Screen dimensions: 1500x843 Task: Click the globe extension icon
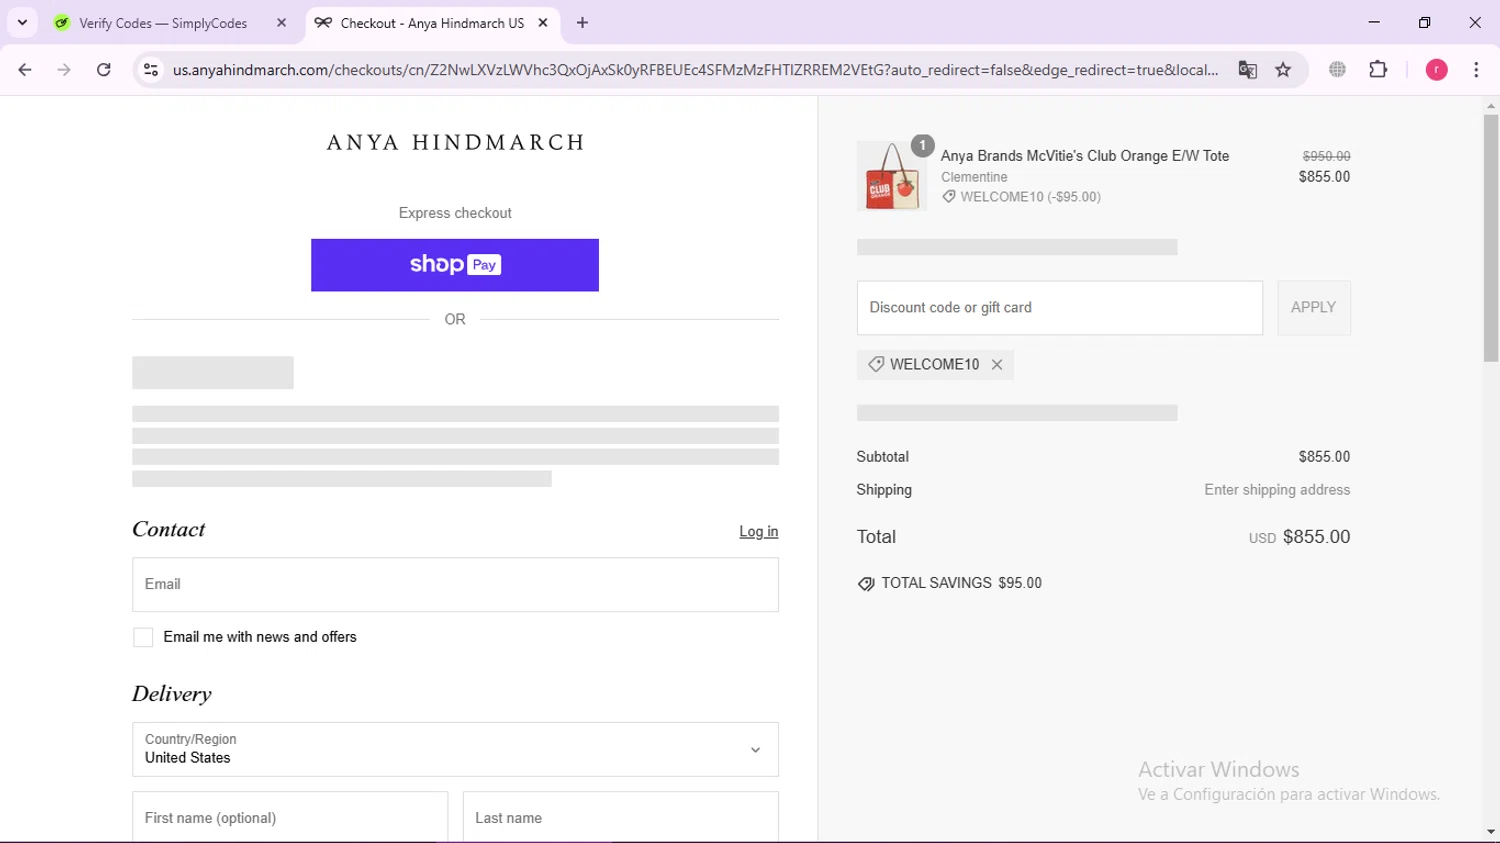[x=1337, y=70]
